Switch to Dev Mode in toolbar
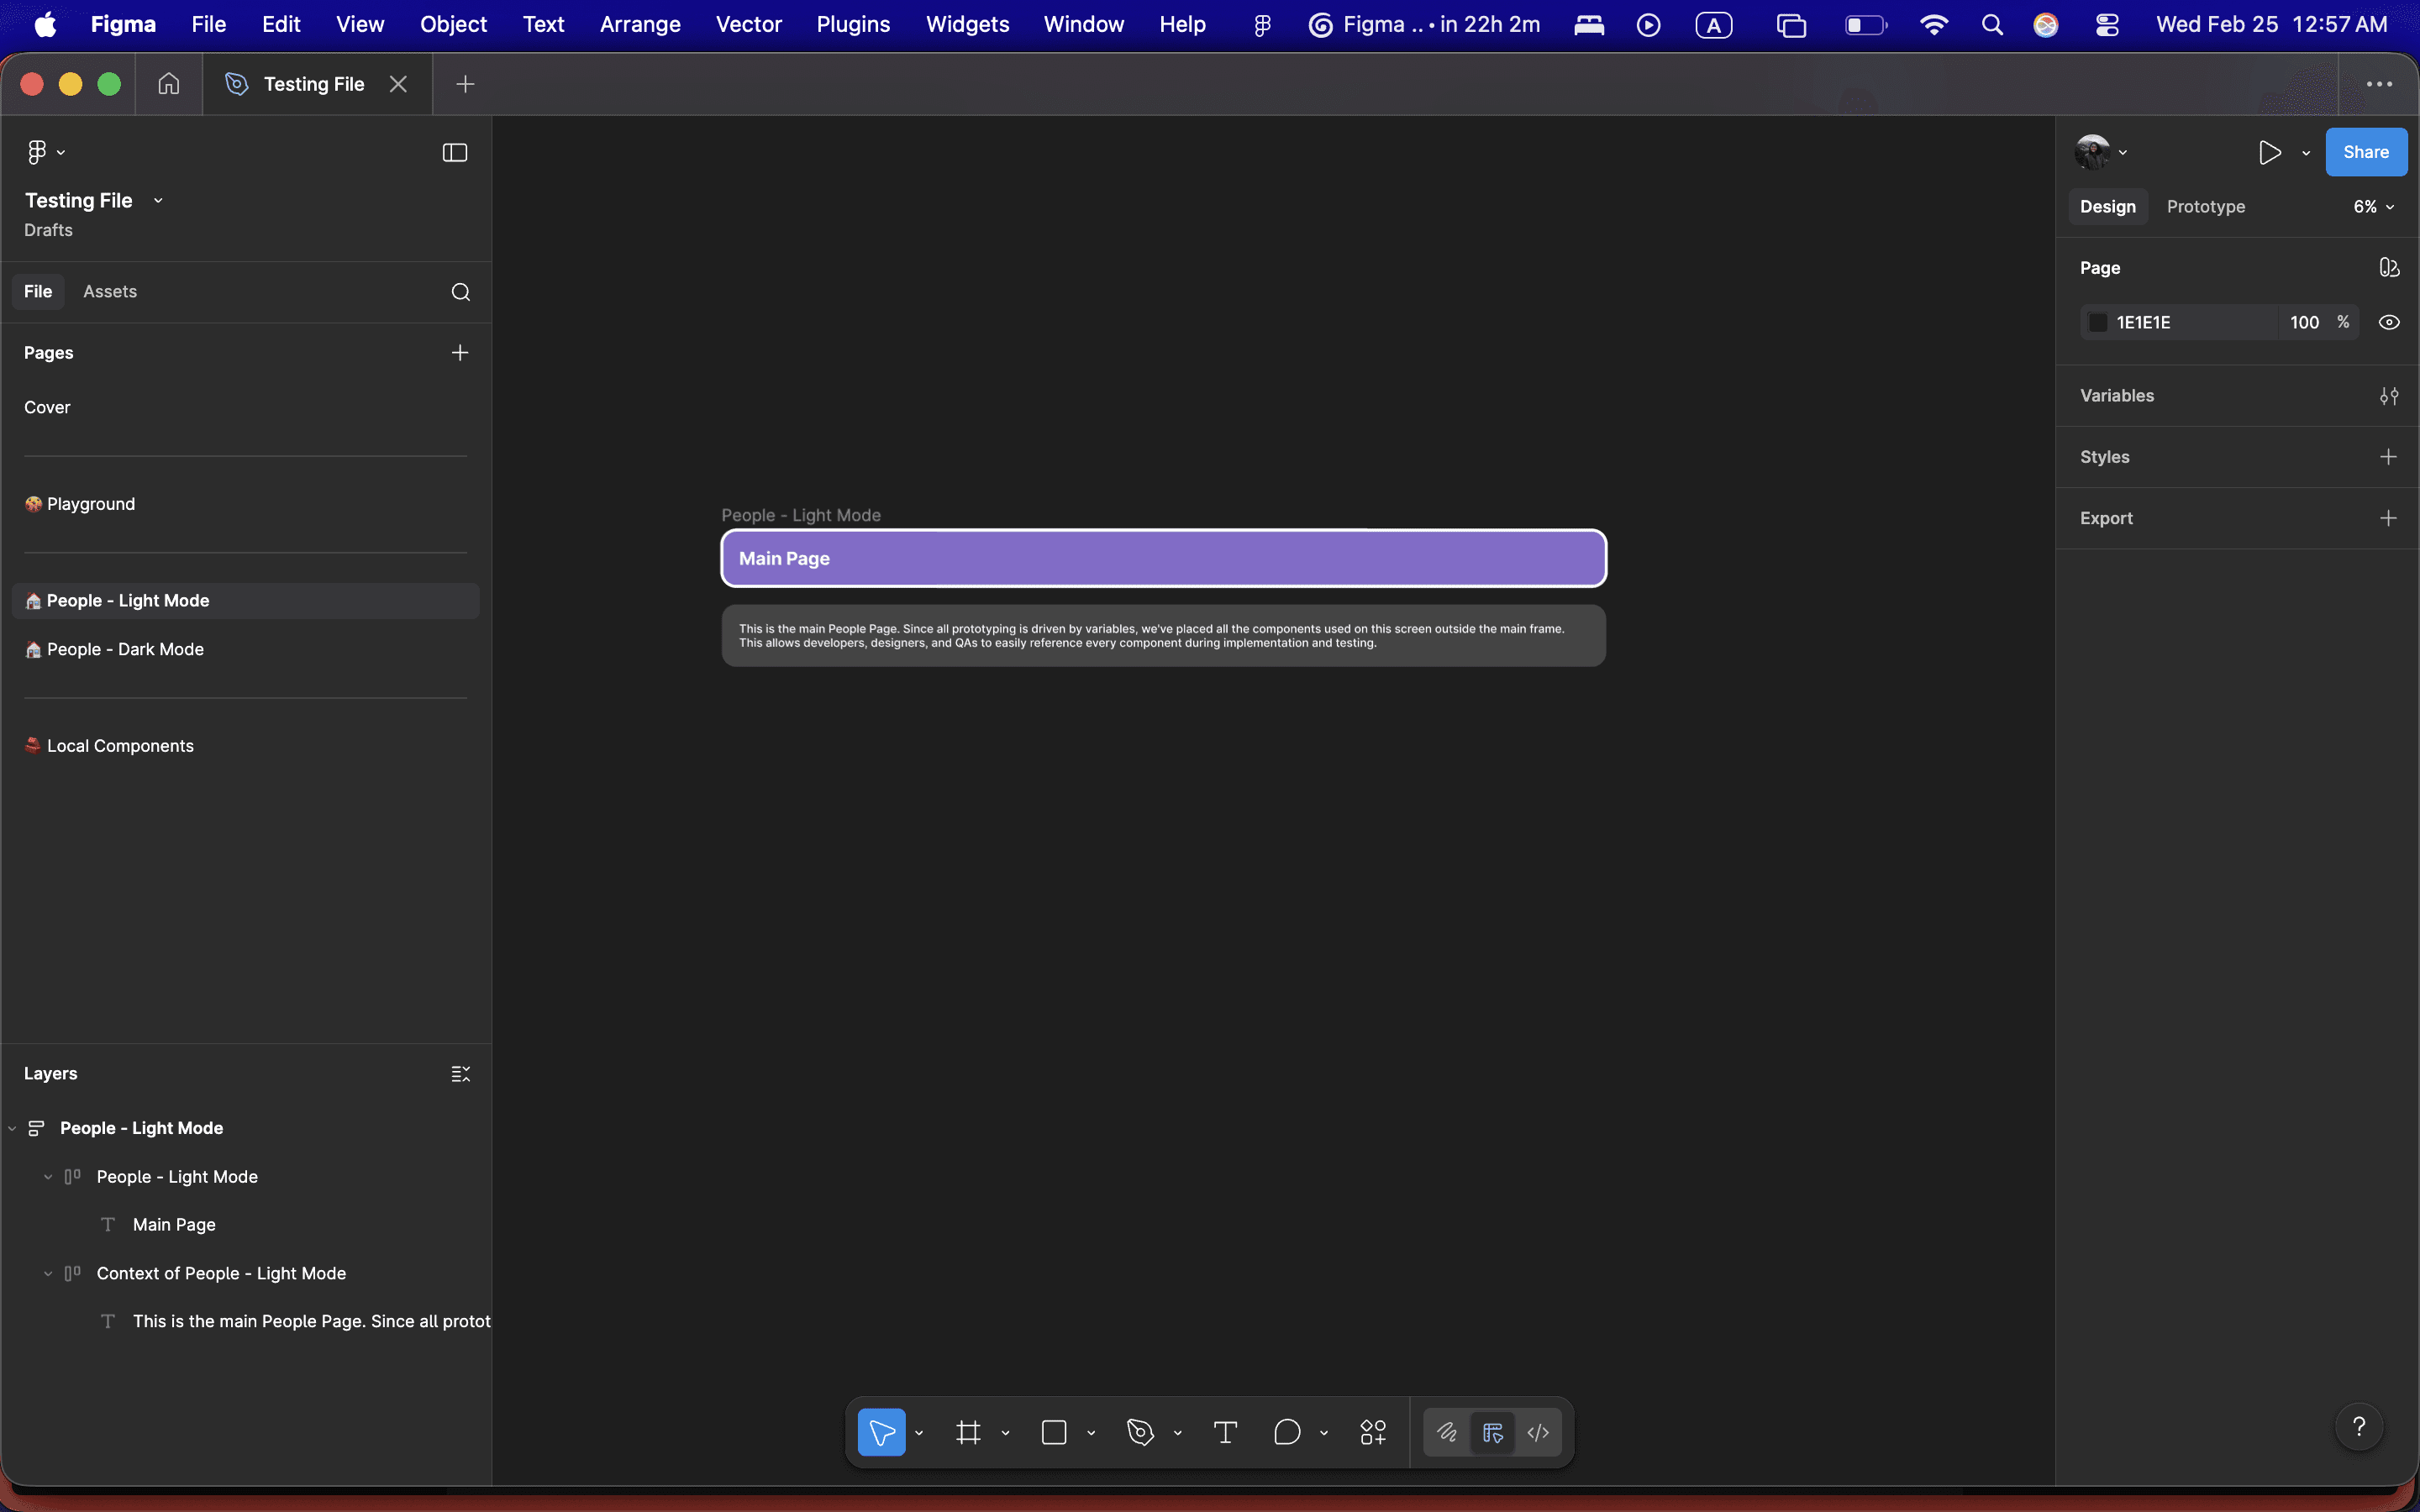The image size is (2420, 1512). [1538, 1432]
